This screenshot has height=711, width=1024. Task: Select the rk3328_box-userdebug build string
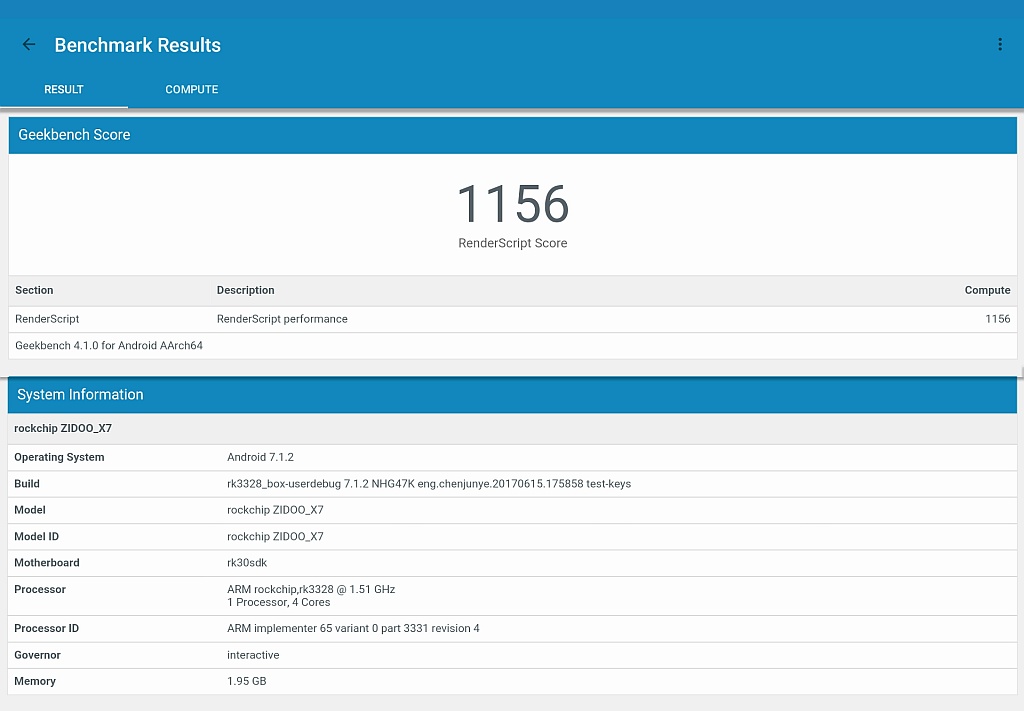[429, 484]
